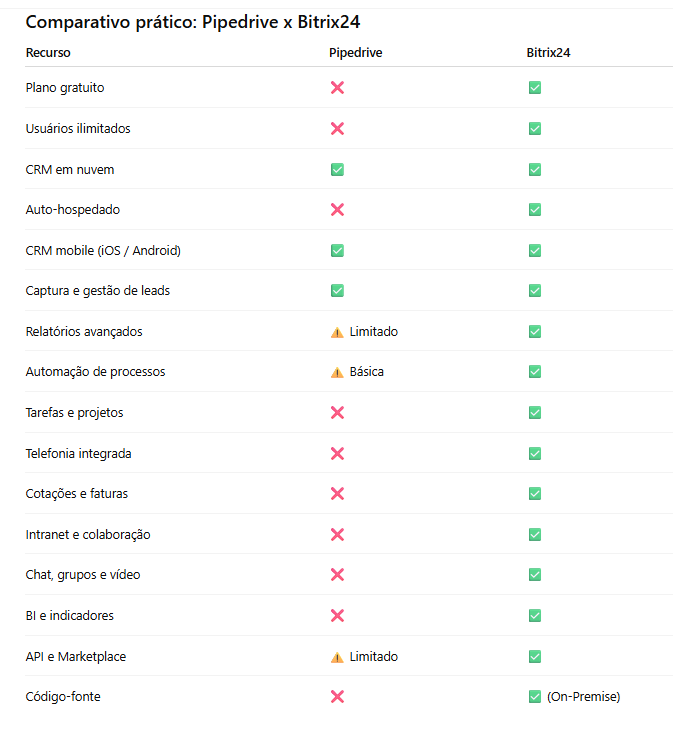Click the red X for Plano gratuito

[x=337, y=88]
